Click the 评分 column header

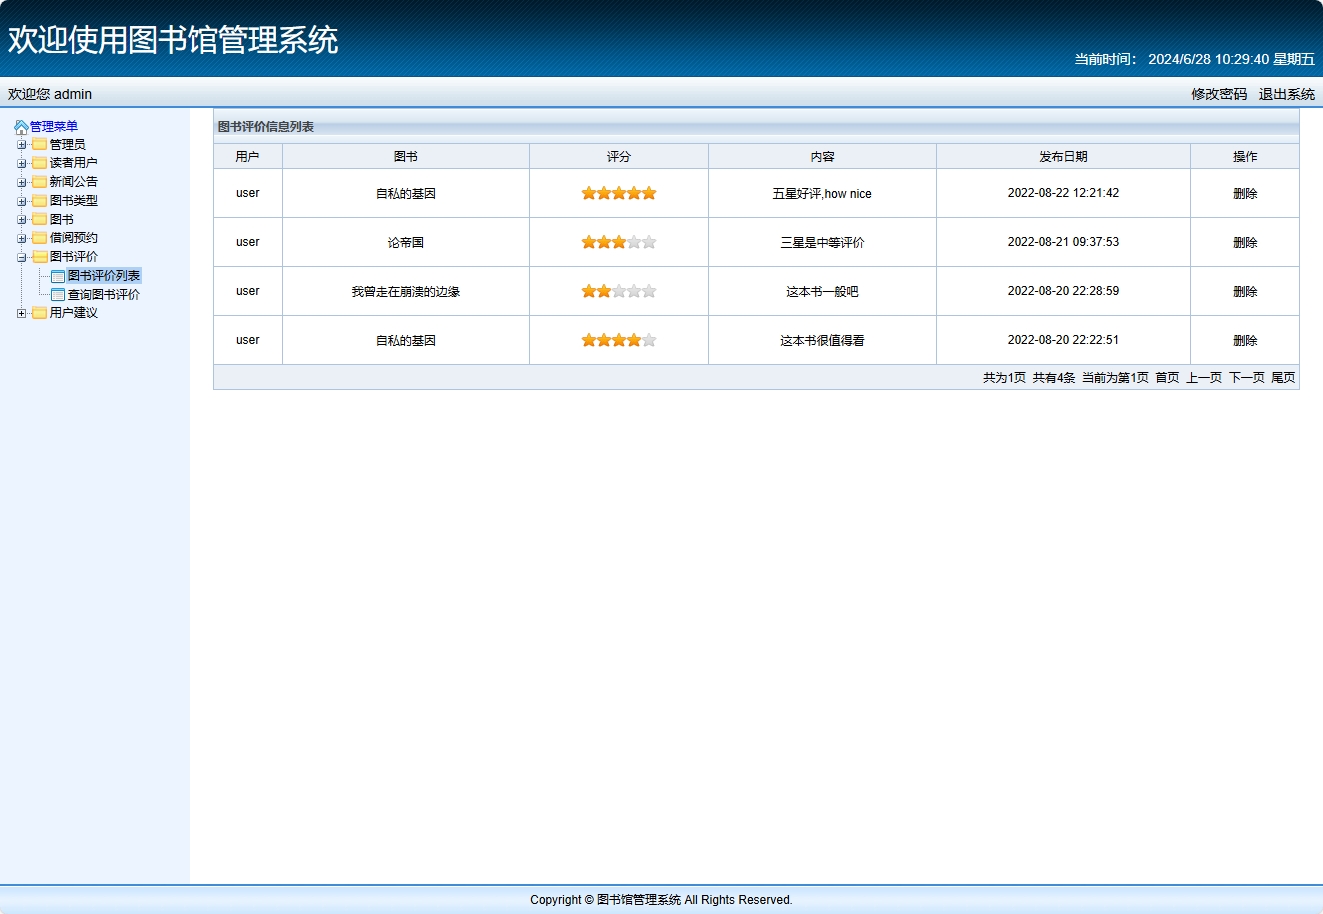(618, 156)
